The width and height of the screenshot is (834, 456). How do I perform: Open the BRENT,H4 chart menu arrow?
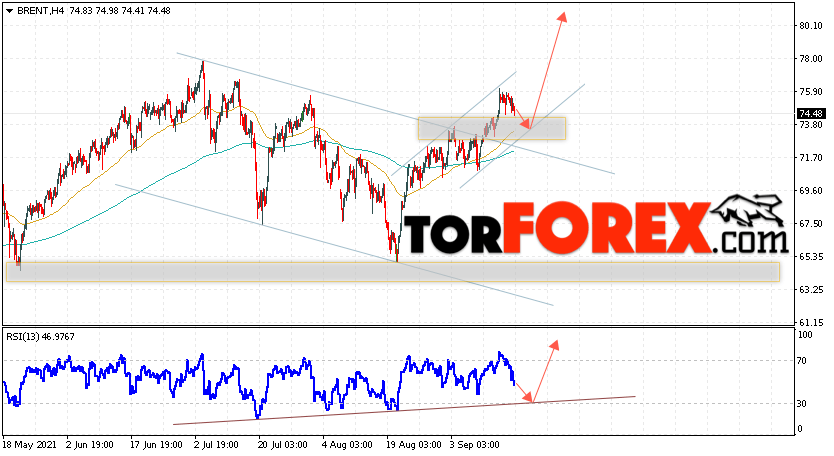pyautogui.click(x=10, y=11)
